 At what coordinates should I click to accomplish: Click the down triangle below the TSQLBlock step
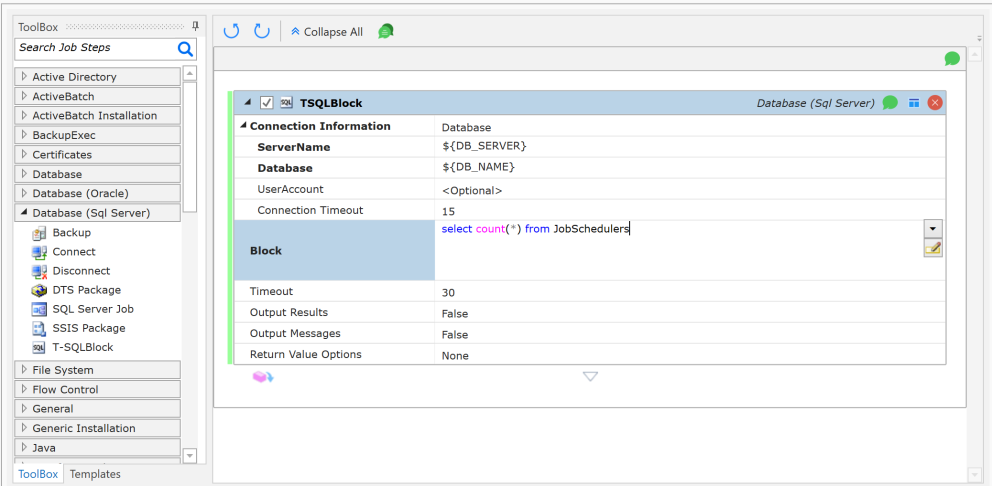(x=590, y=377)
